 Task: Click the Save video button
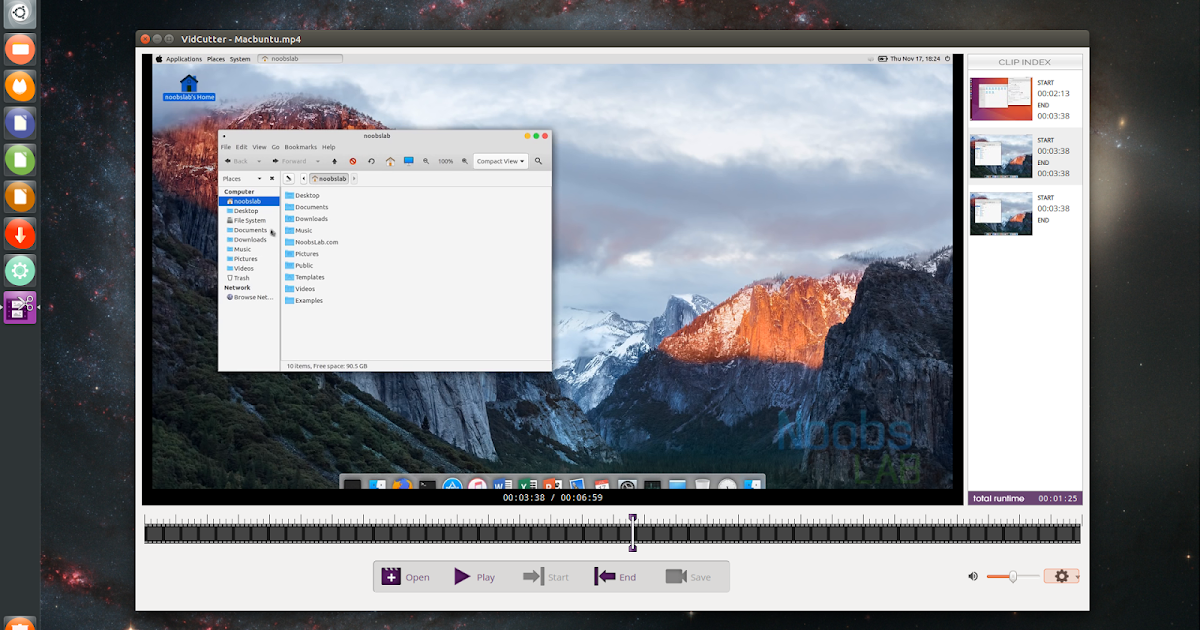point(688,577)
